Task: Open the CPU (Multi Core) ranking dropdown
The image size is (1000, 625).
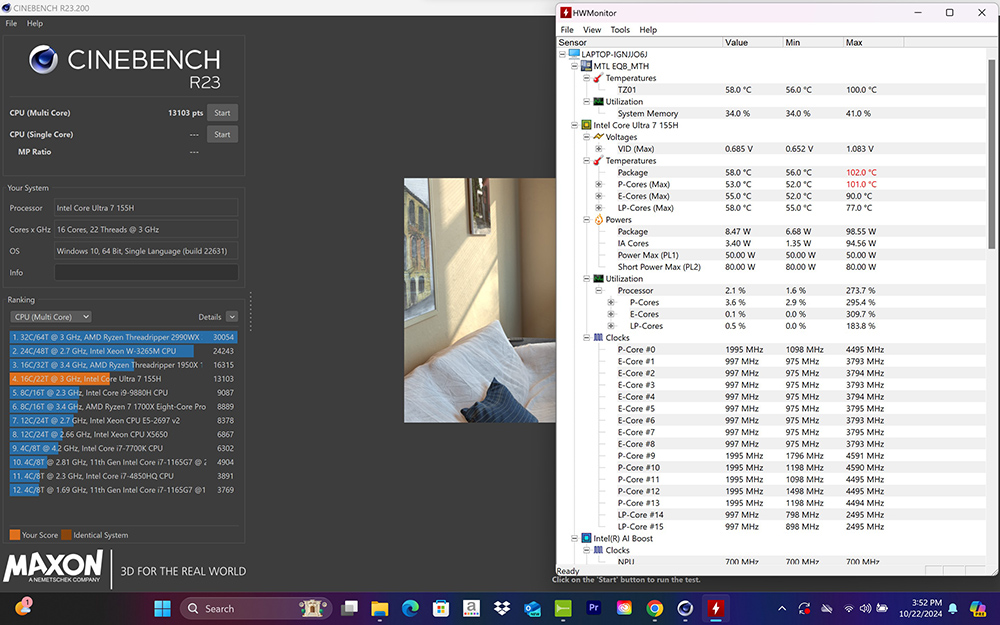Action: (x=51, y=317)
